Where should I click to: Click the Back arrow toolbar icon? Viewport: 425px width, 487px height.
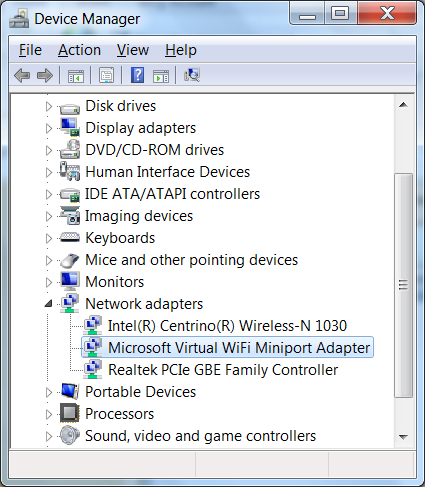(22, 75)
